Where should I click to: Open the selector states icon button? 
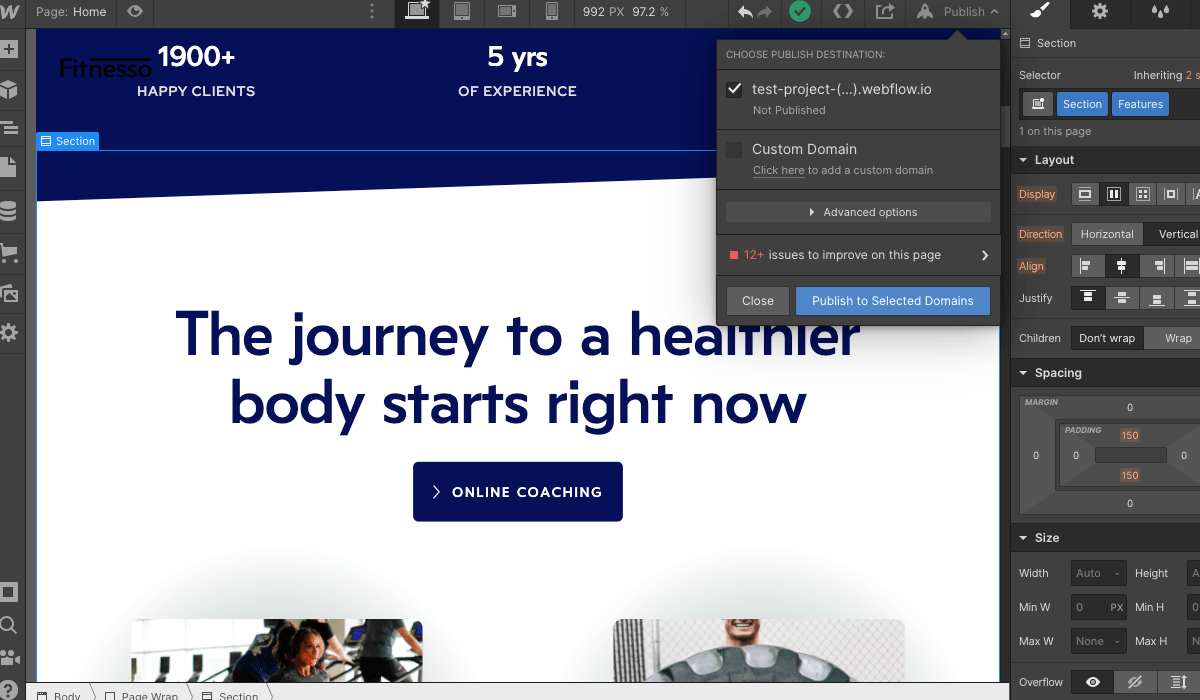(x=1037, y=104)
